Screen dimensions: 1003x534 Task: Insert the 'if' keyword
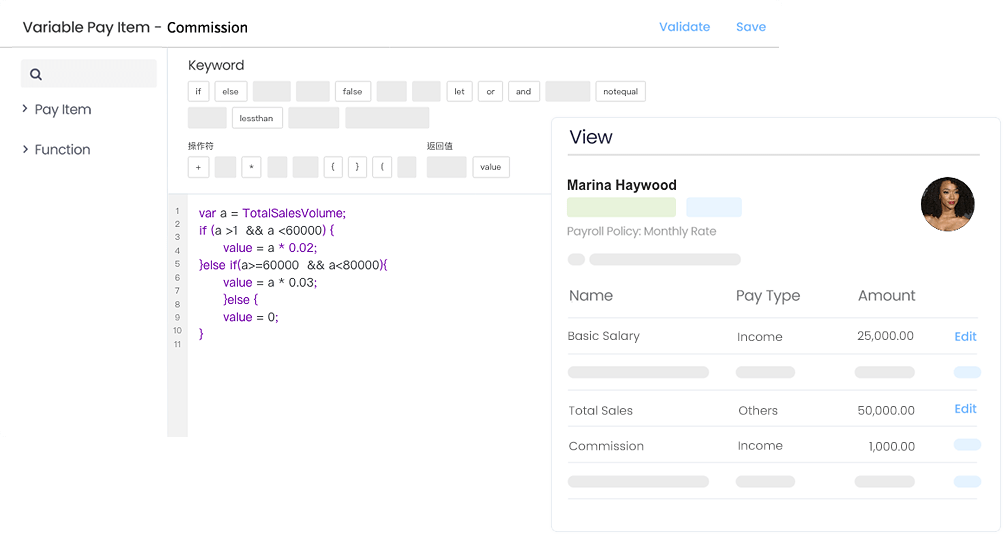pyautogui.click(x=198, y=91)
